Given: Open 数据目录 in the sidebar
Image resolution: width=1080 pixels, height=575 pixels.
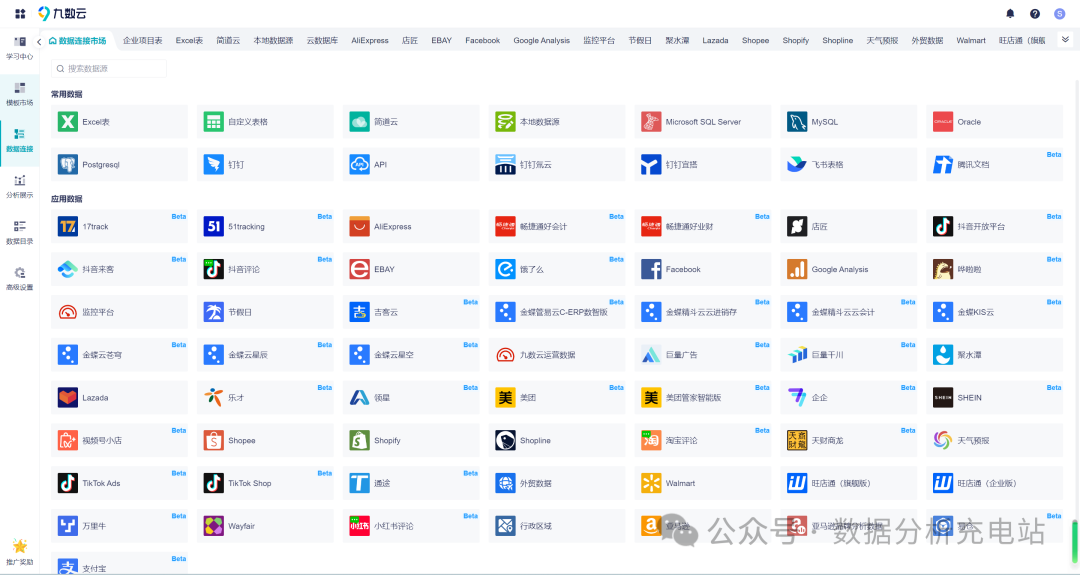Looking at the screenshot, I should click(x=19, y=233).
